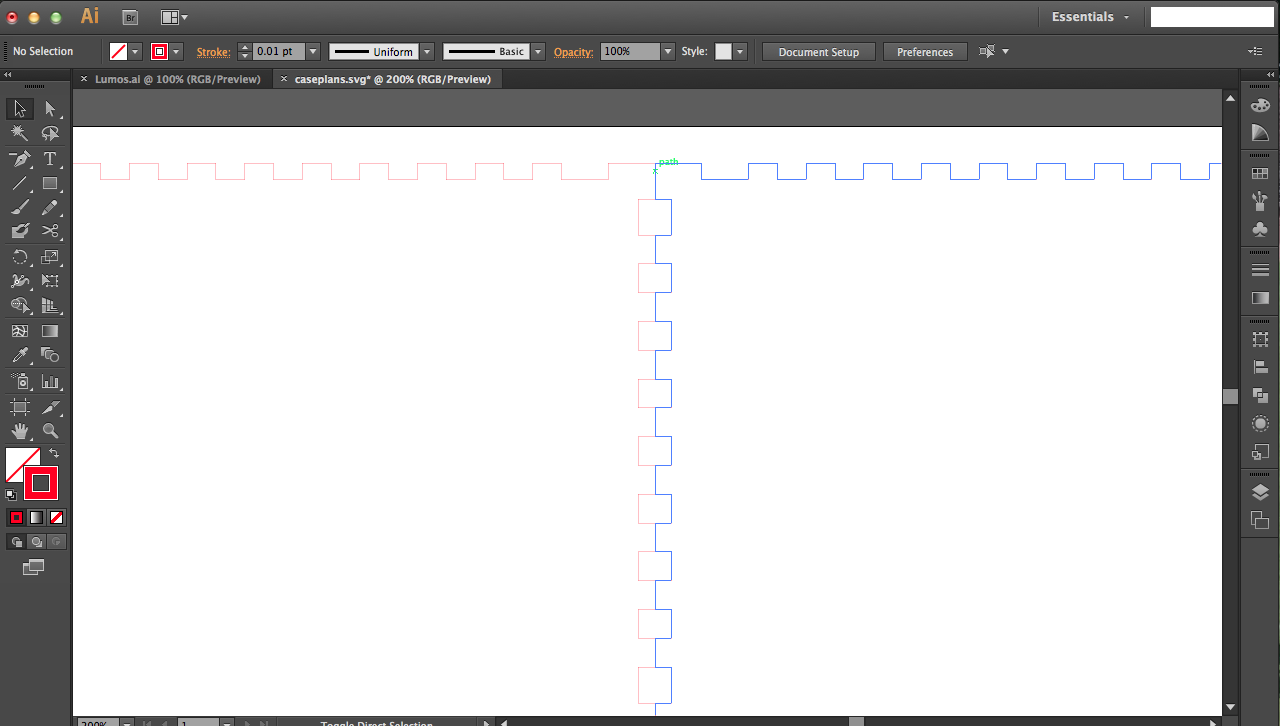The width and height of the screenshot is (1280, 726).
Task: Expand the opacity percentage dropdown
Action: (x=668, y=52)
